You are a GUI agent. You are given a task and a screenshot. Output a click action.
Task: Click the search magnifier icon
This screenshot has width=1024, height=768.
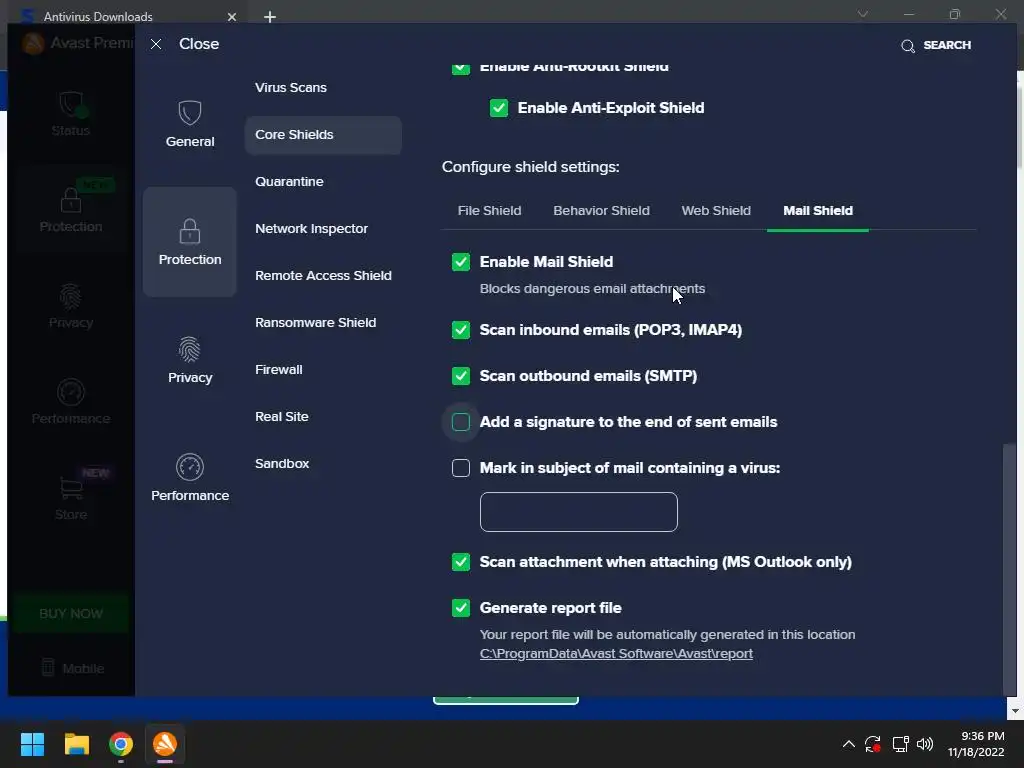908,46
